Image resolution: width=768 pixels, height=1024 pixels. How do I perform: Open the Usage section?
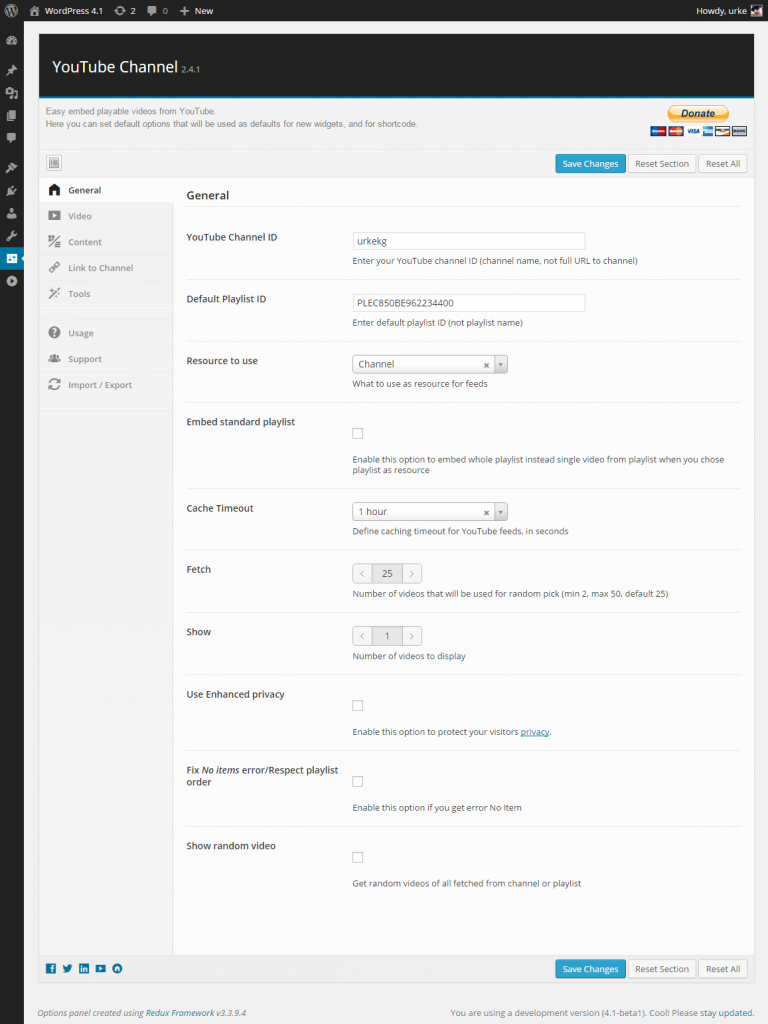(106, 333)
